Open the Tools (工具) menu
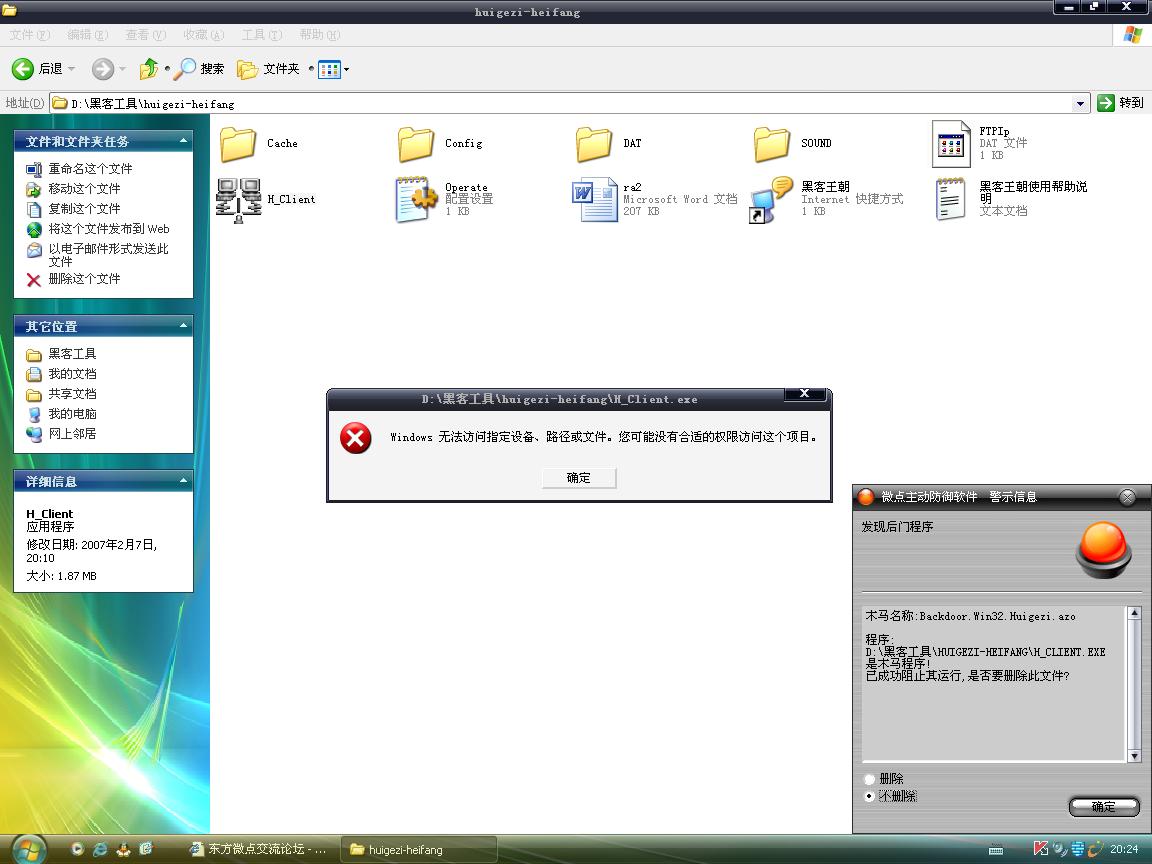The height and width of the screenshot is (864, 1152). click(262, 35)
